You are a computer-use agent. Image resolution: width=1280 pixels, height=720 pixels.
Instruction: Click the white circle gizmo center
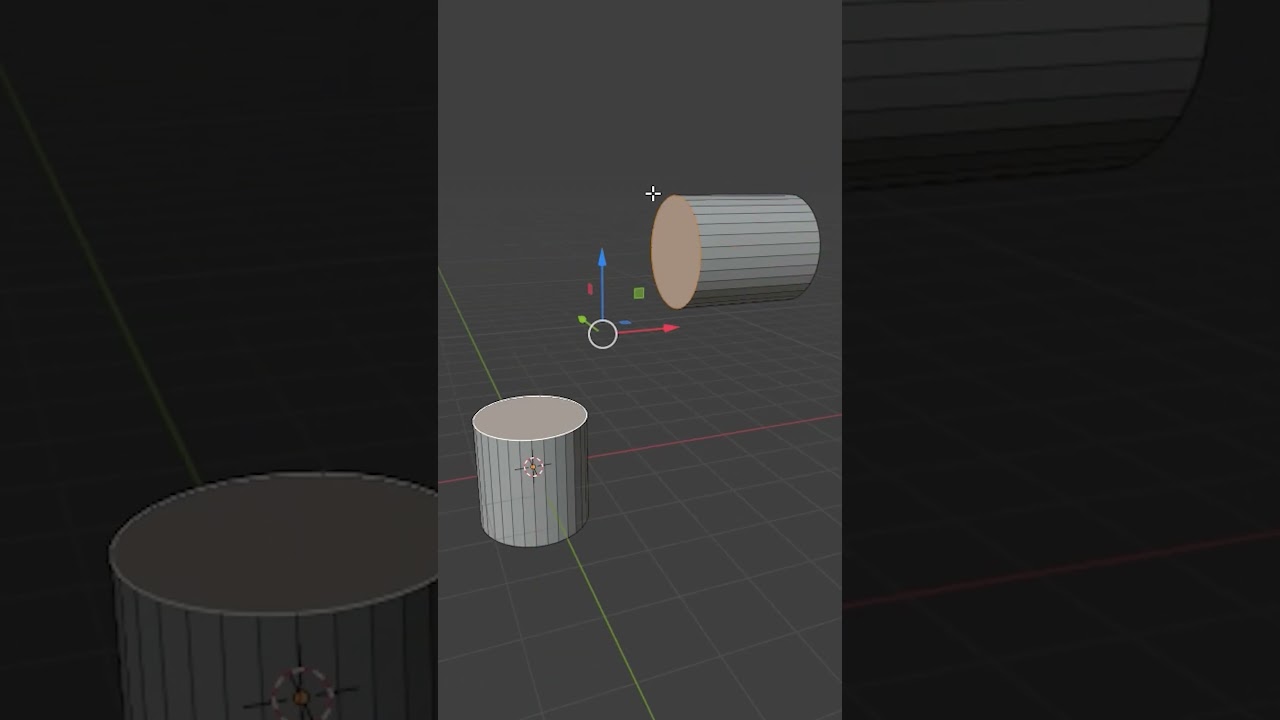point(603,334)
